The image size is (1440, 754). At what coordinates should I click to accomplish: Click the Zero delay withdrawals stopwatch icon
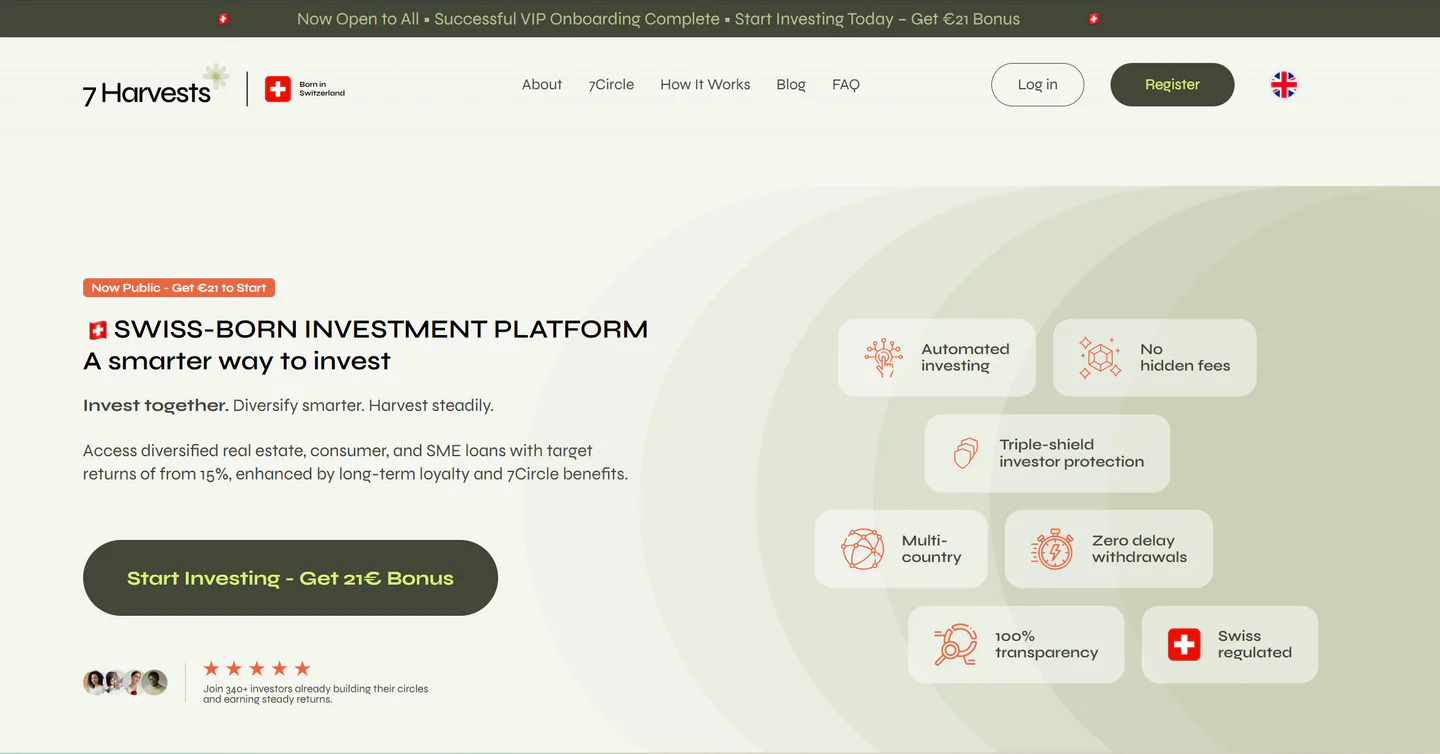point(1052,549)
